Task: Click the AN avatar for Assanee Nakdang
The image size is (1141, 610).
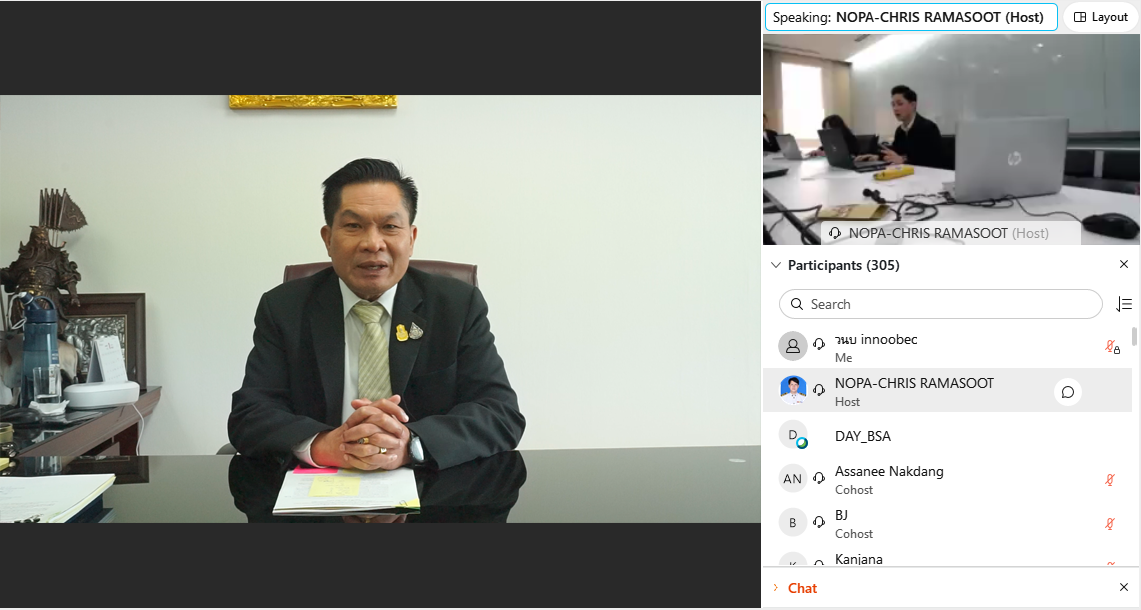Action: pos(792,478)
